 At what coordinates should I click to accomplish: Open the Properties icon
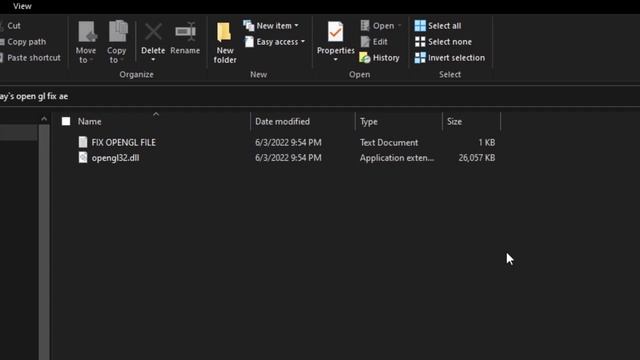pyautogui.click(x=335, y=32)
